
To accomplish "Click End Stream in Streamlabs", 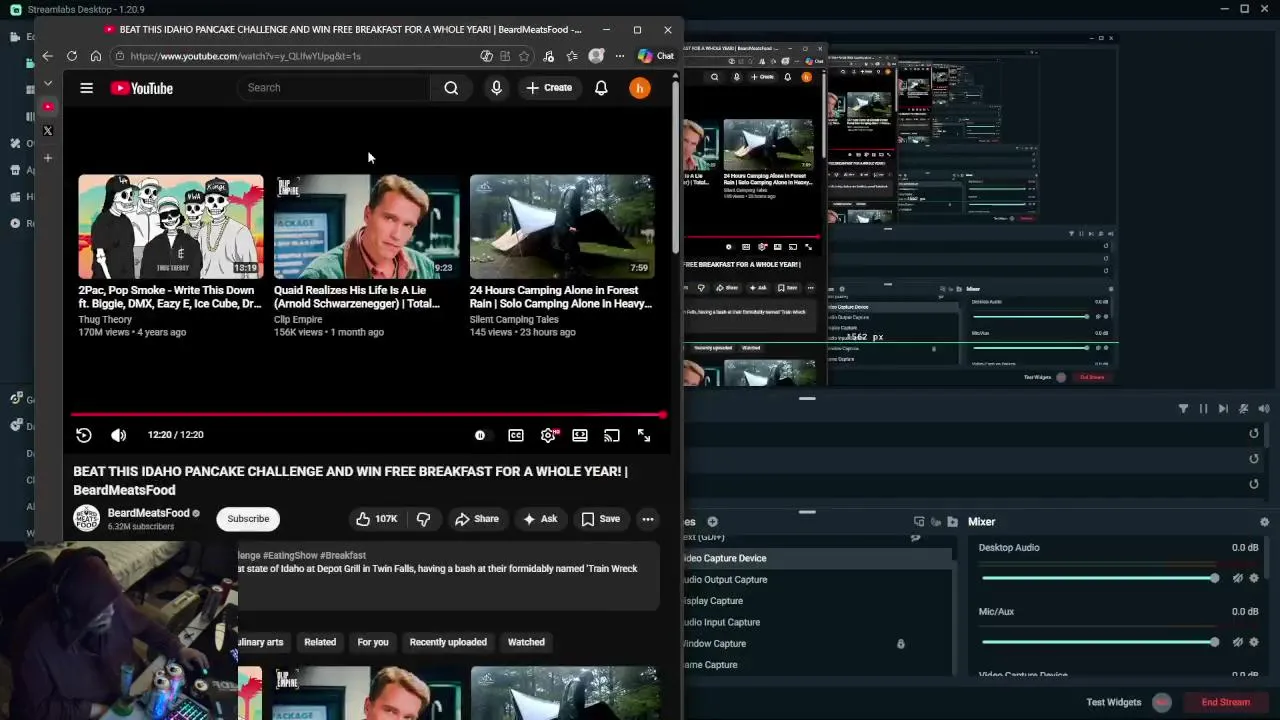I will (x=1225, y=702).
